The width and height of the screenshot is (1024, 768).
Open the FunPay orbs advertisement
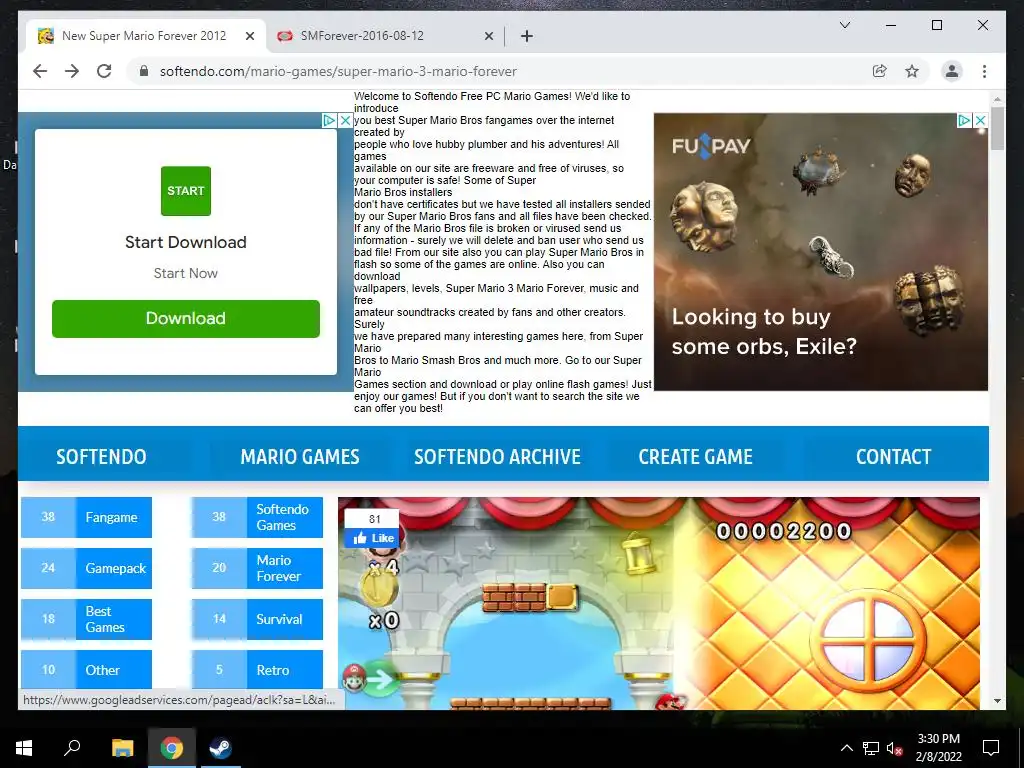tap(820, 251)
